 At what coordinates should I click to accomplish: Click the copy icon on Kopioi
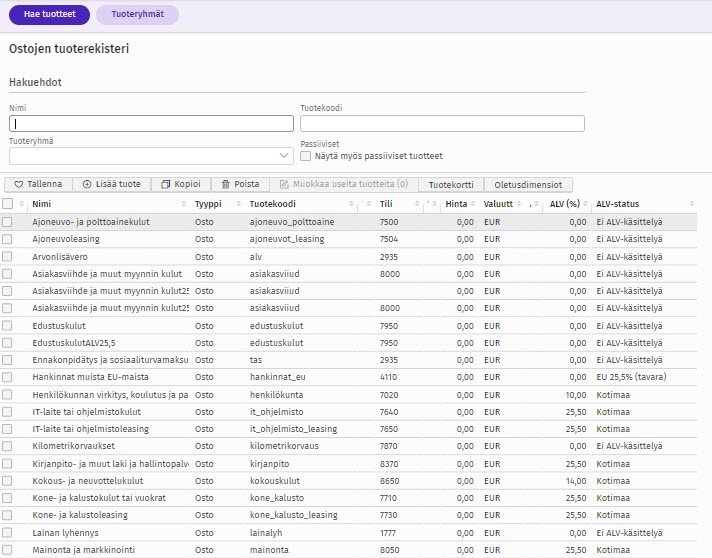166,184
